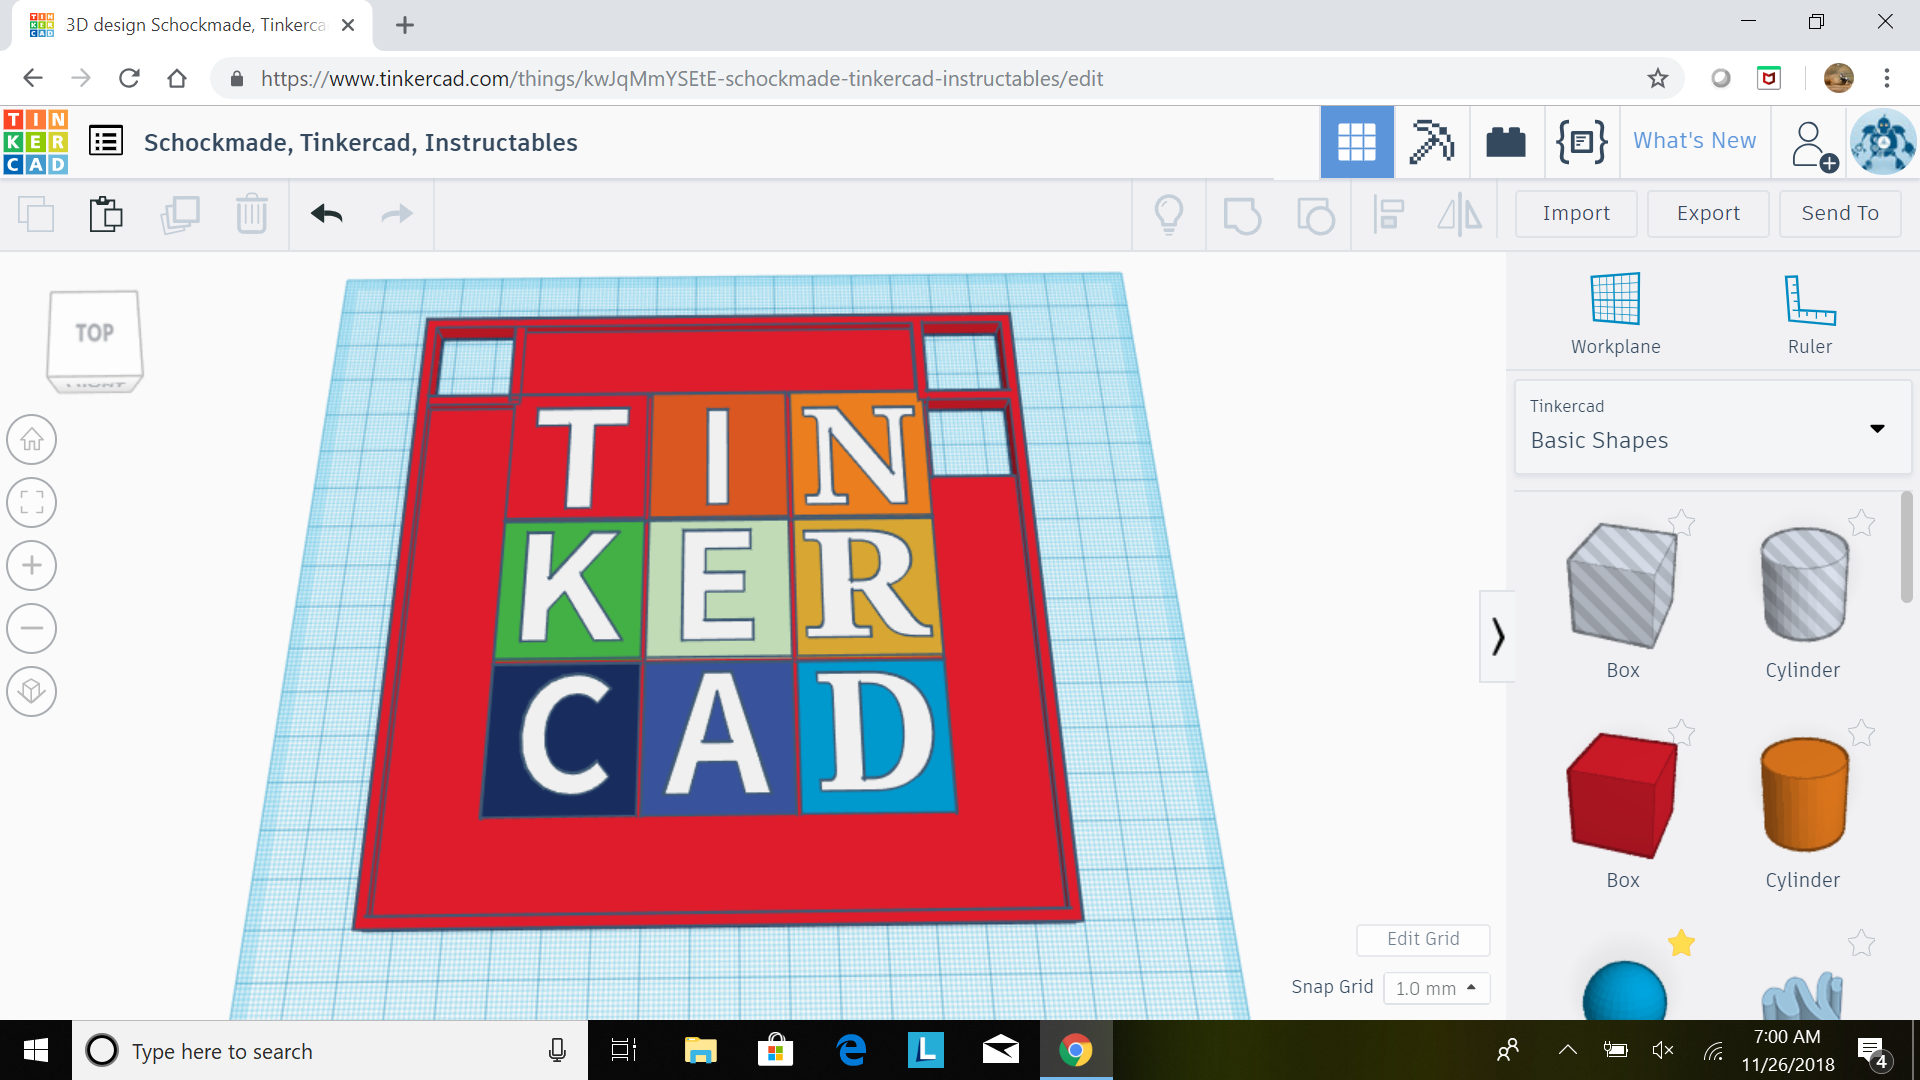Open Windows notification center
This screenshot has width=1920, height=1080.
(x=1872, y=1052)
